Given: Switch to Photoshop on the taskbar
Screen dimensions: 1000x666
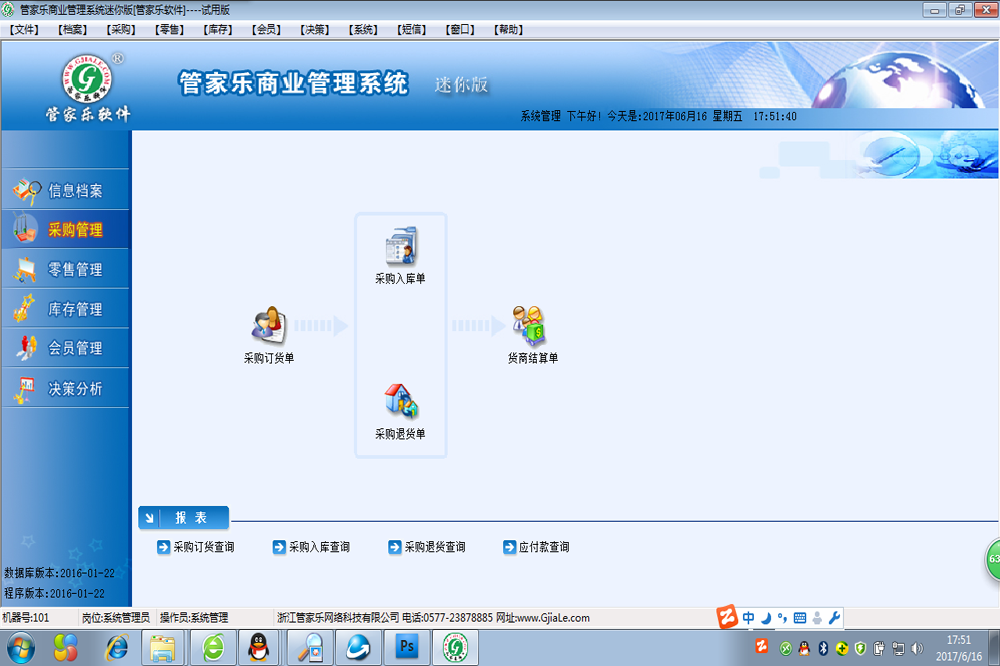Looking at the screenshot, I should click(406, 648).
